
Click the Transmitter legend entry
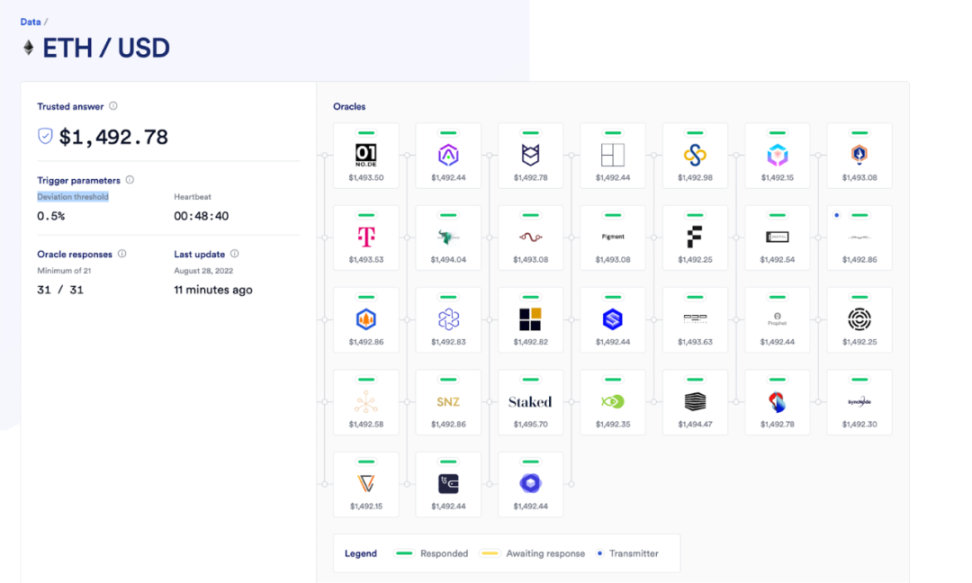click(x=630, y=553)
